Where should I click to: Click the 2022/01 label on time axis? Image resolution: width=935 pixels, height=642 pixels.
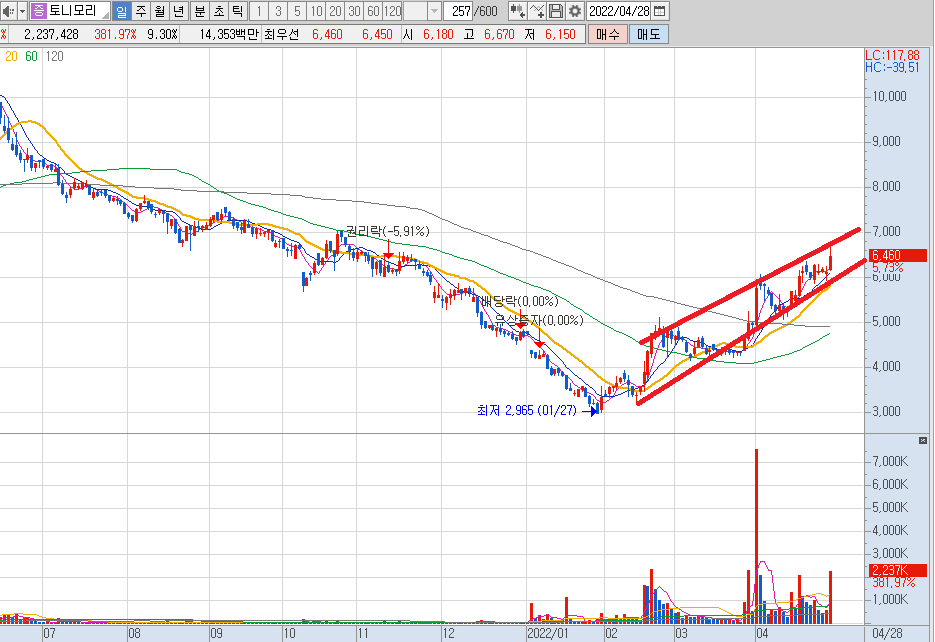point(548,634)
